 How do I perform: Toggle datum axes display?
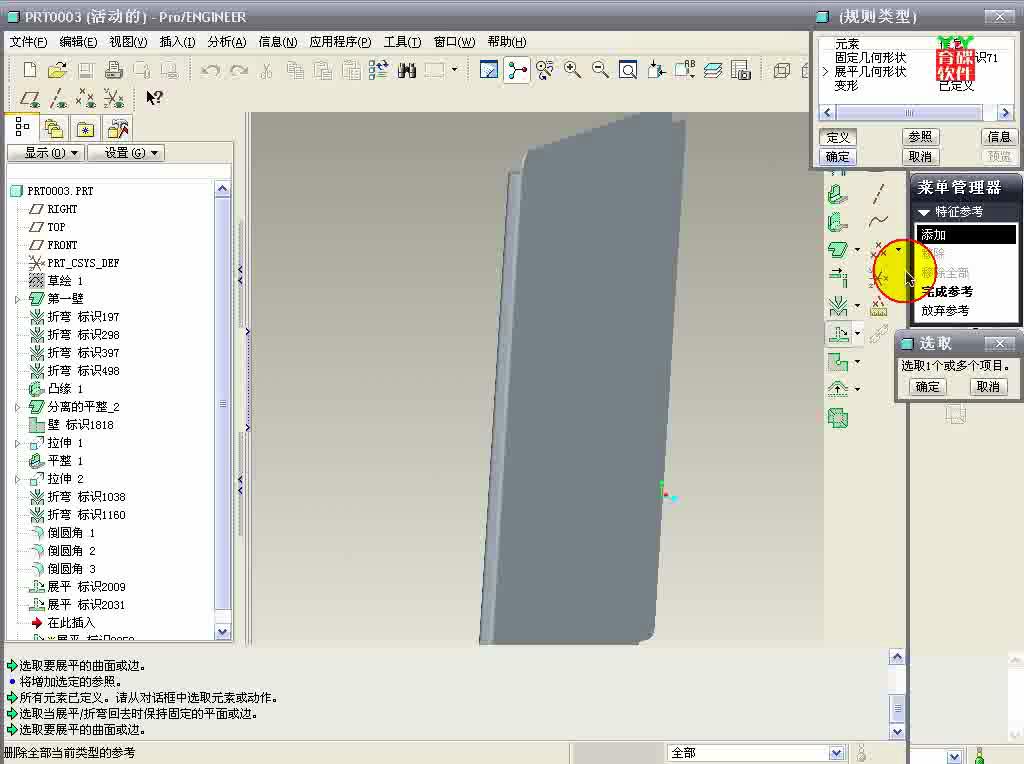coord(58,98)
